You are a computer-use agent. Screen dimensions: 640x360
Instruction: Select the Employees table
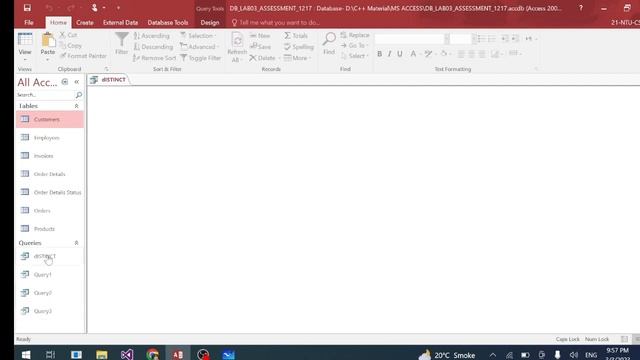(50, 138)
